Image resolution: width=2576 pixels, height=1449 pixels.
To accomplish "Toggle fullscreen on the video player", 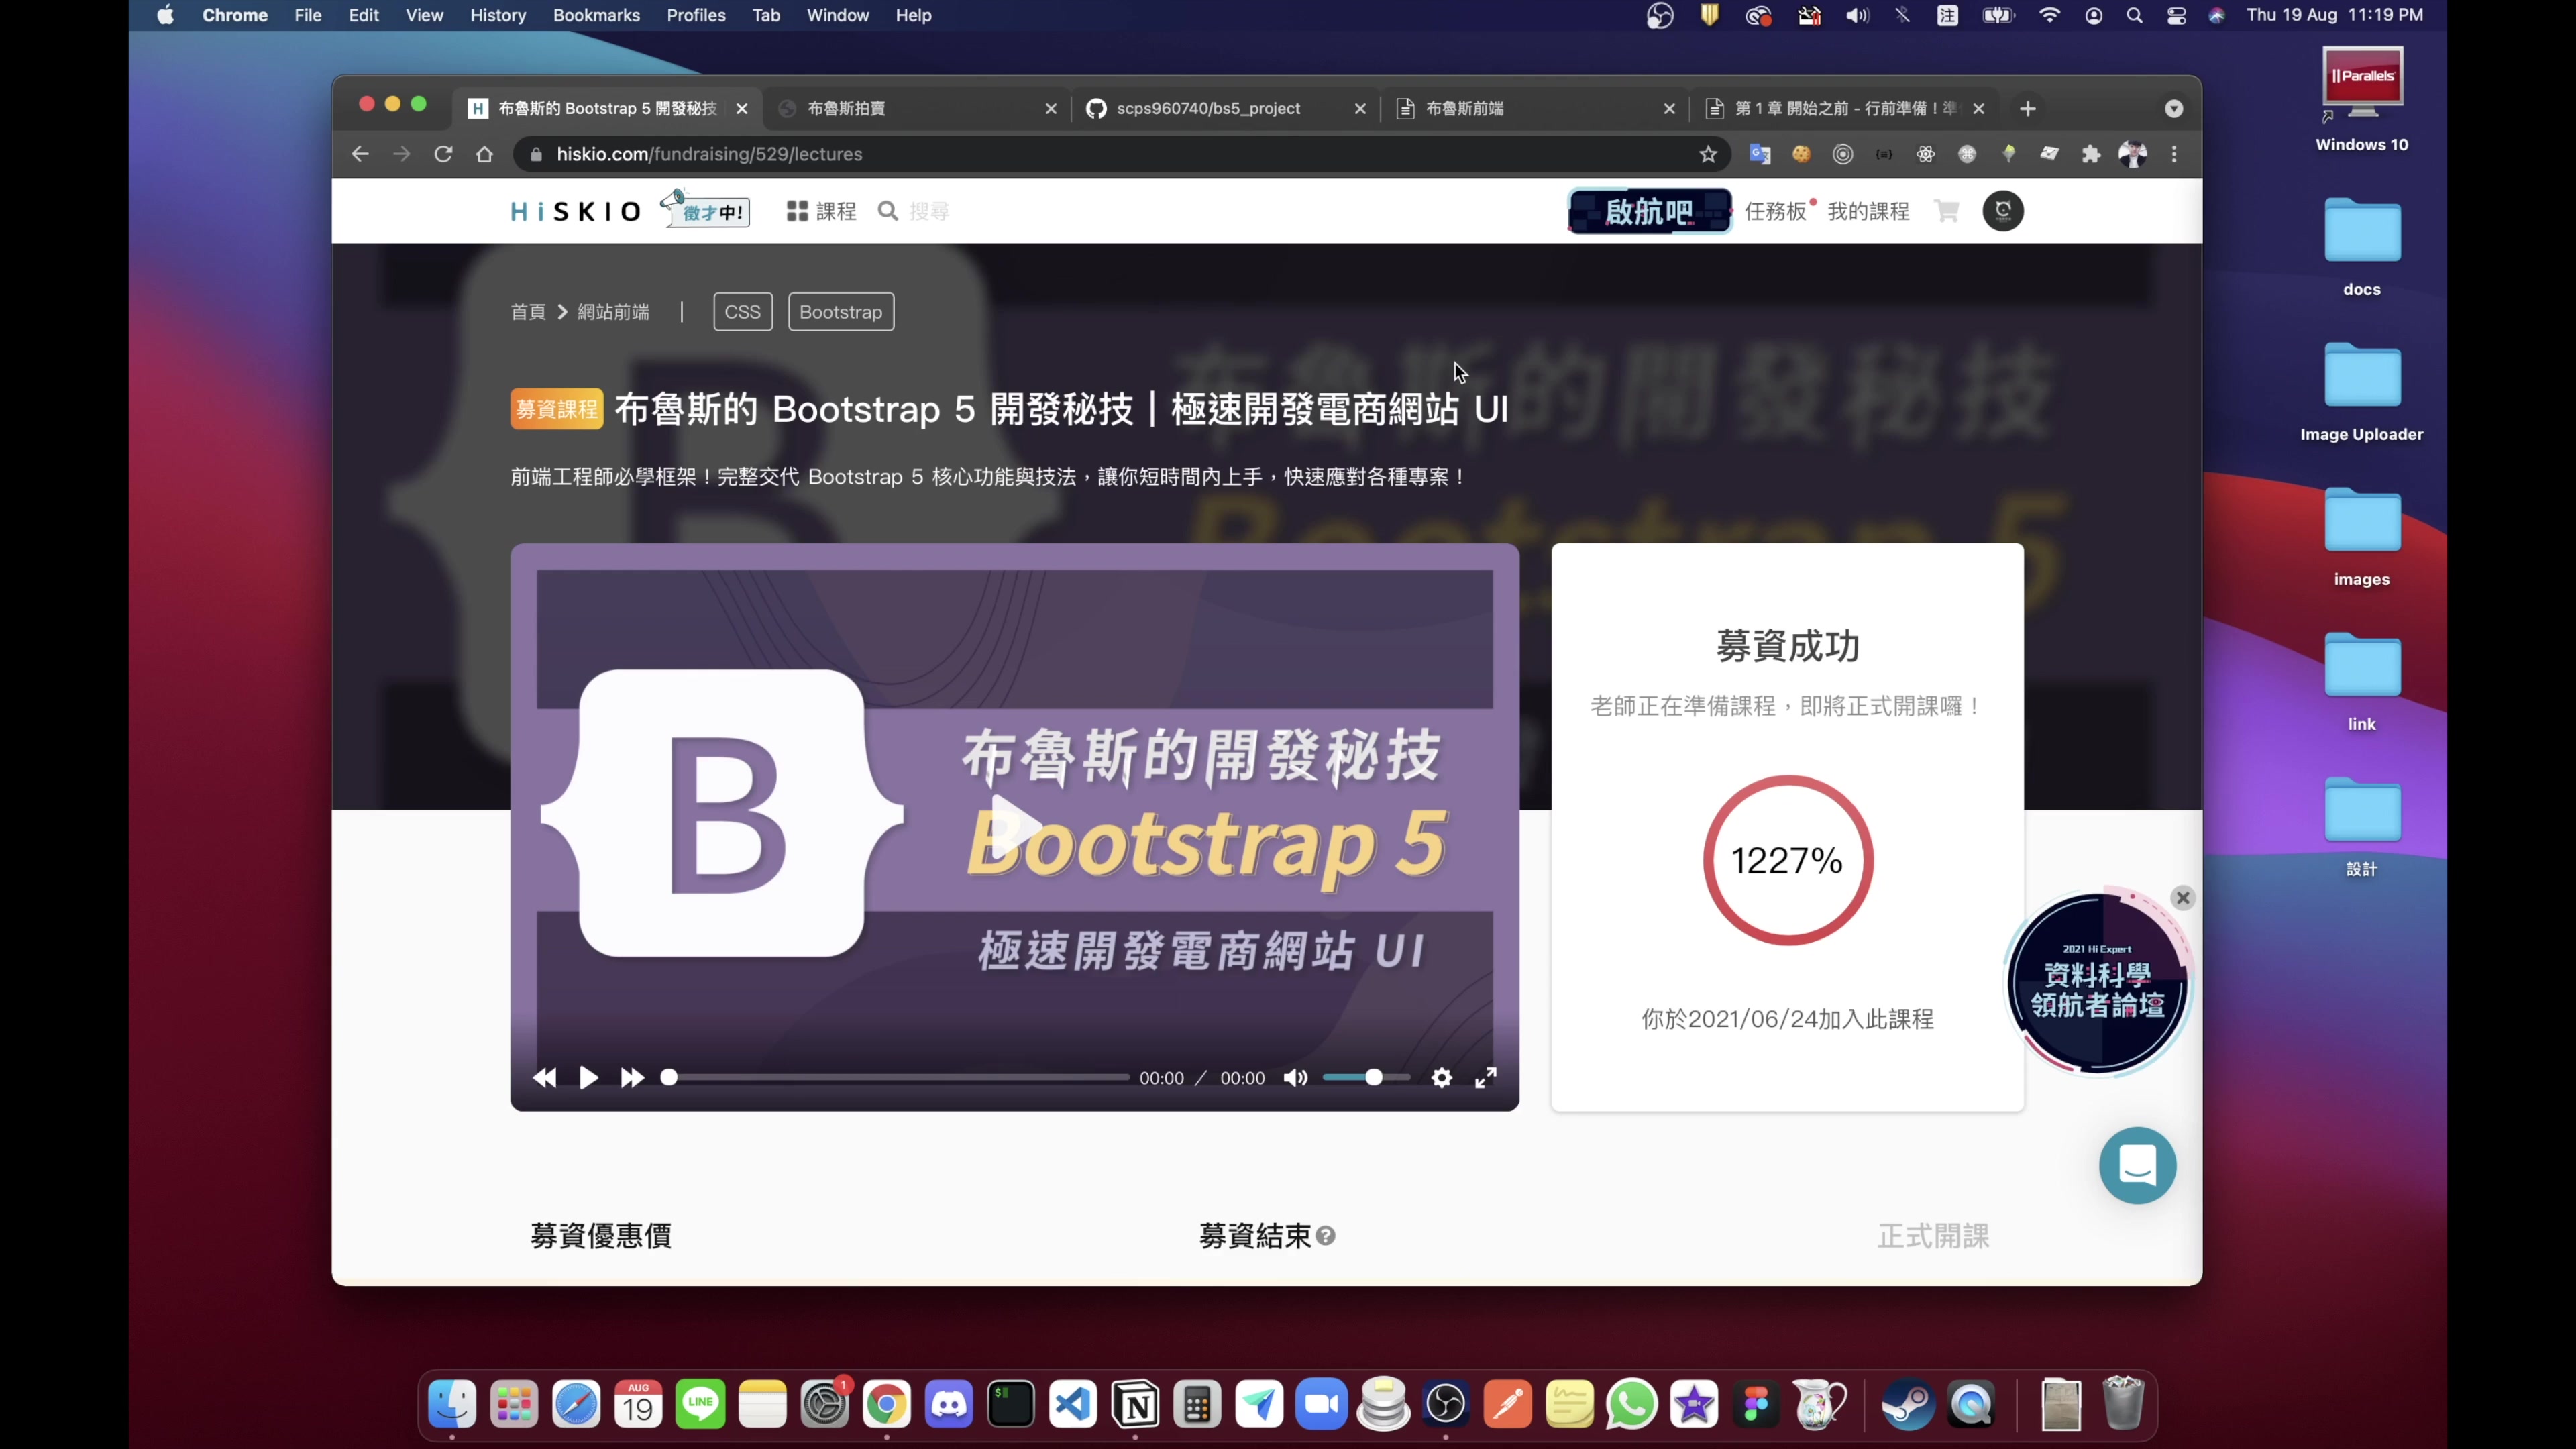I will coord(1486,1078).
